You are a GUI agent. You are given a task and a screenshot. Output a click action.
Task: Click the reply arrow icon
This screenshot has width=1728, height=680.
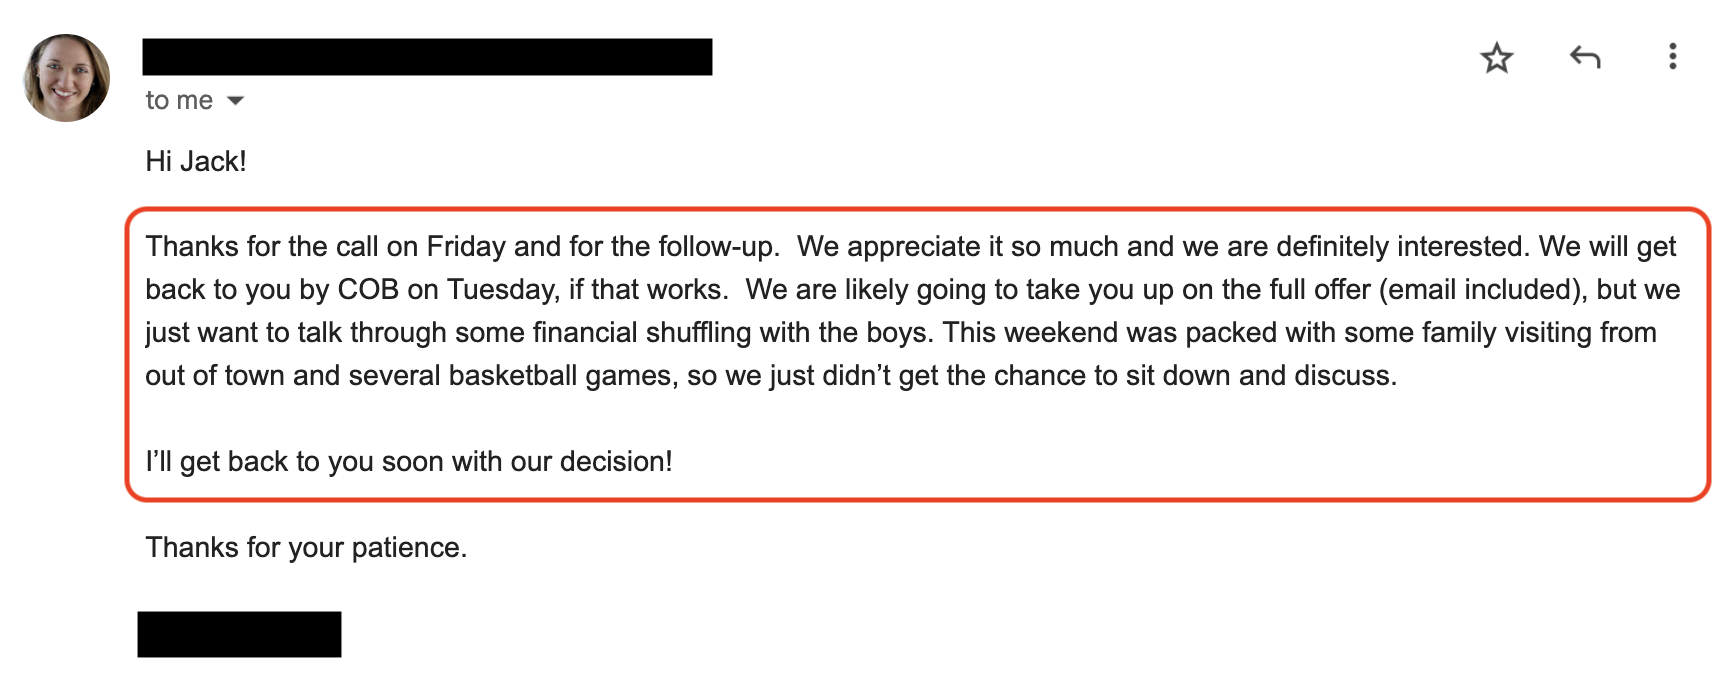click(1585, 58)
